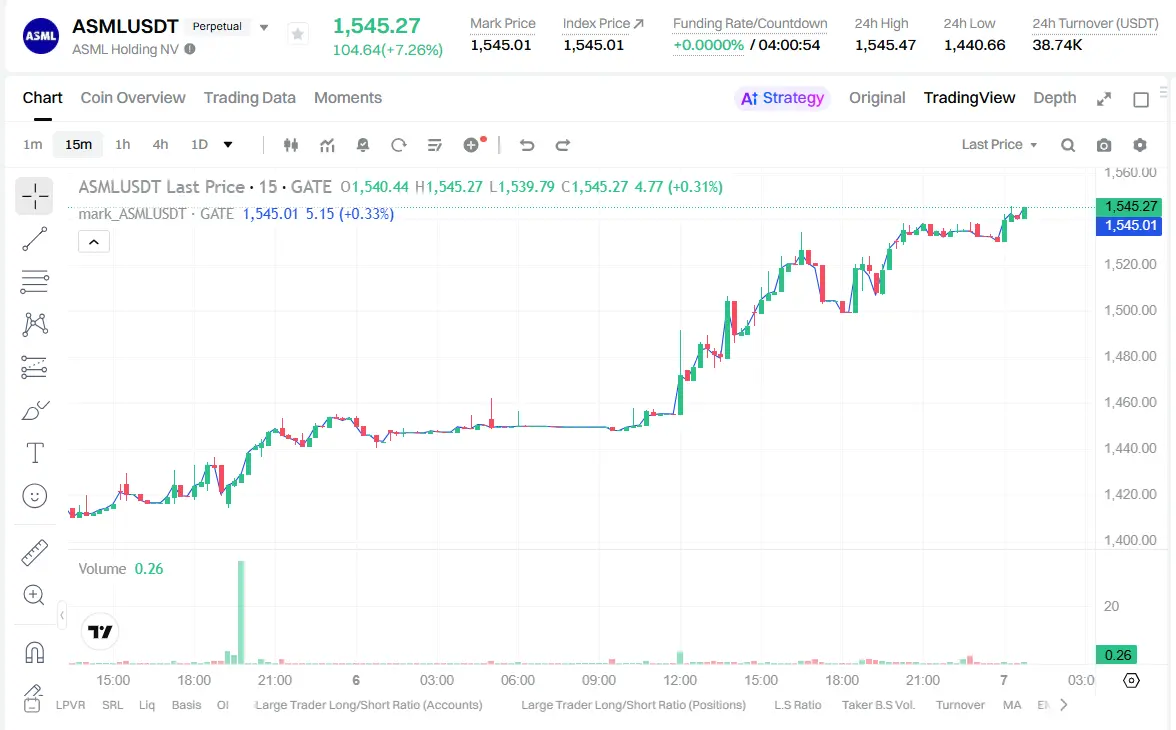Open the ASML Holding NV info icon
The height and width of the screenshot is (730, 1176).
click(190, 50)
